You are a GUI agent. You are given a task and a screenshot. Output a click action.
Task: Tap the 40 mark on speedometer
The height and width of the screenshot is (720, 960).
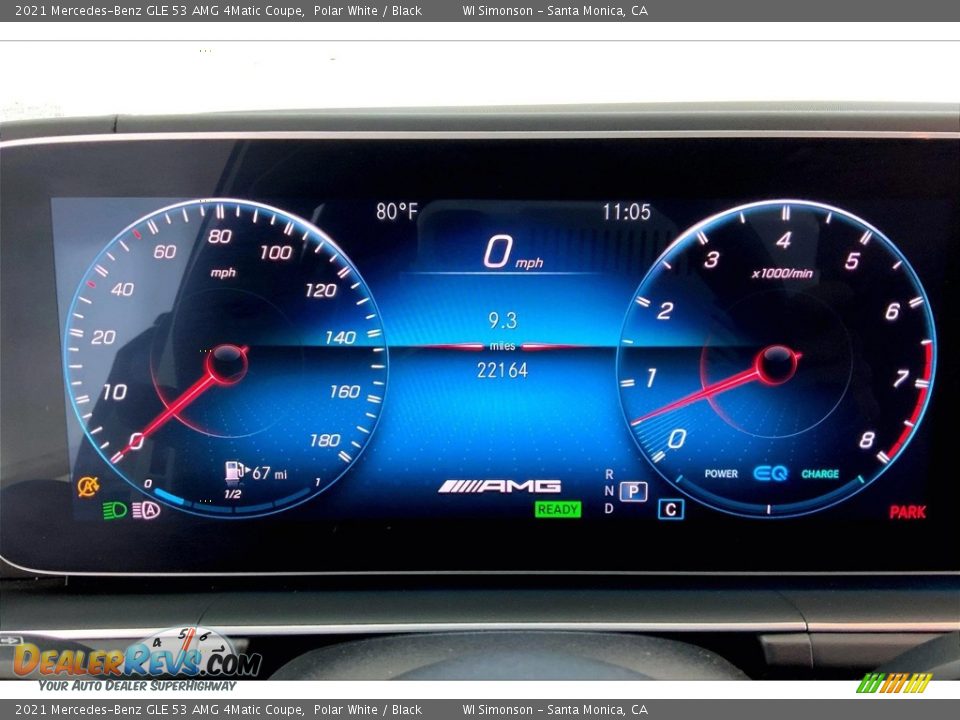(x=122, y=289)
